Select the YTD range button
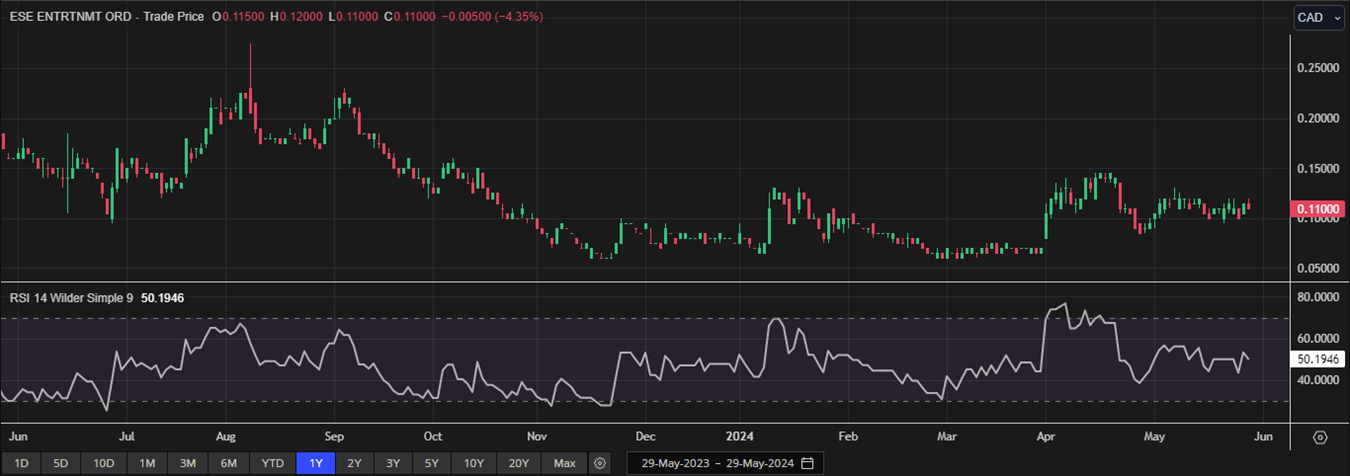The width and height of the screenshot is (1350, 476). [272, 463]
